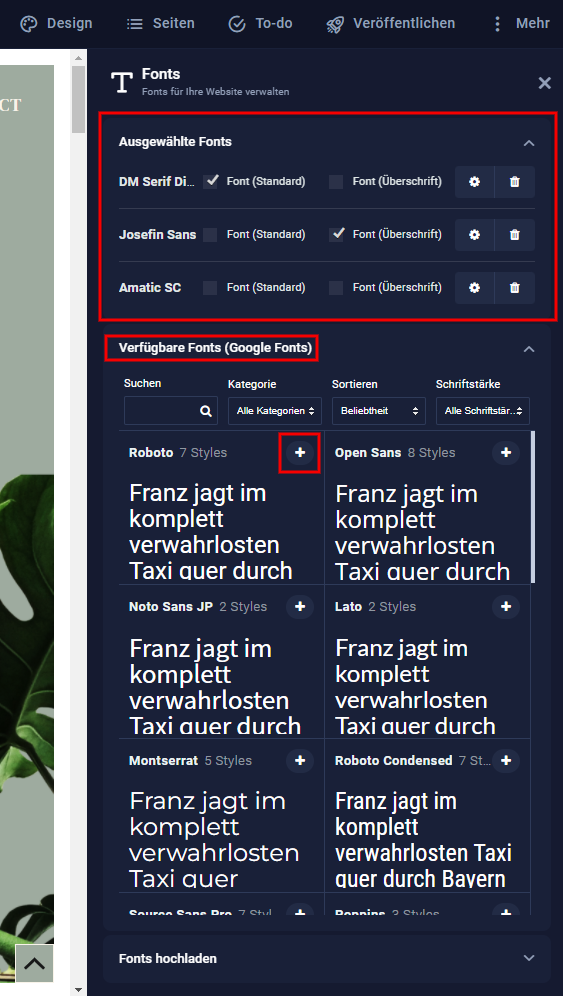The height and width of the screenshot is (996, 563).
Task: Add the Roboto font with plus icon
Action: 300,452
